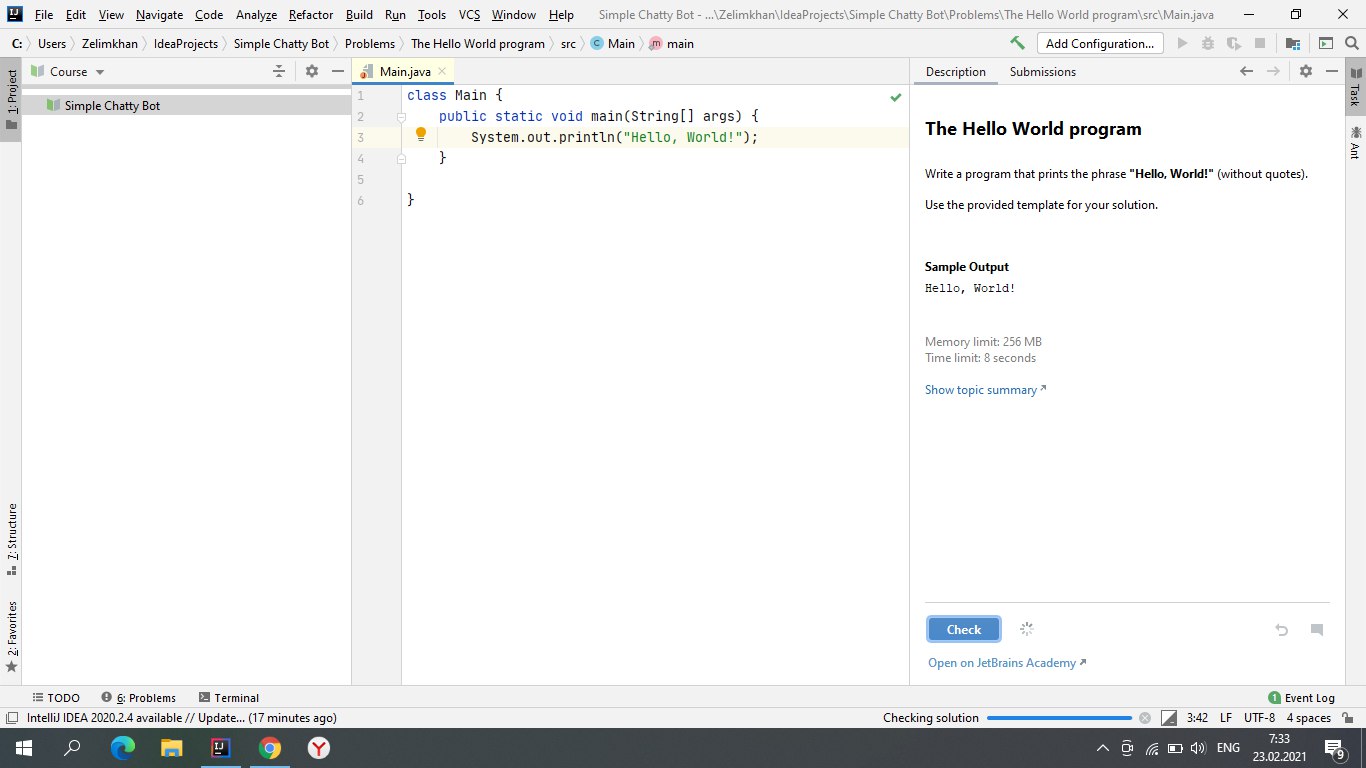Toggle the 1: Project tool window
The width and height of the screenshot is (1366, 768).
[11, 101]
